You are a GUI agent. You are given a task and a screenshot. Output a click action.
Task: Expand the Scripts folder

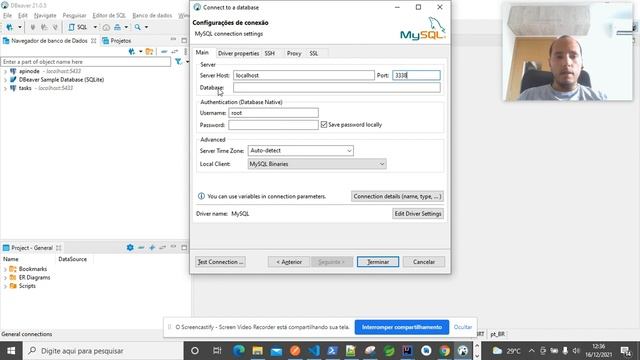point(5,286)
